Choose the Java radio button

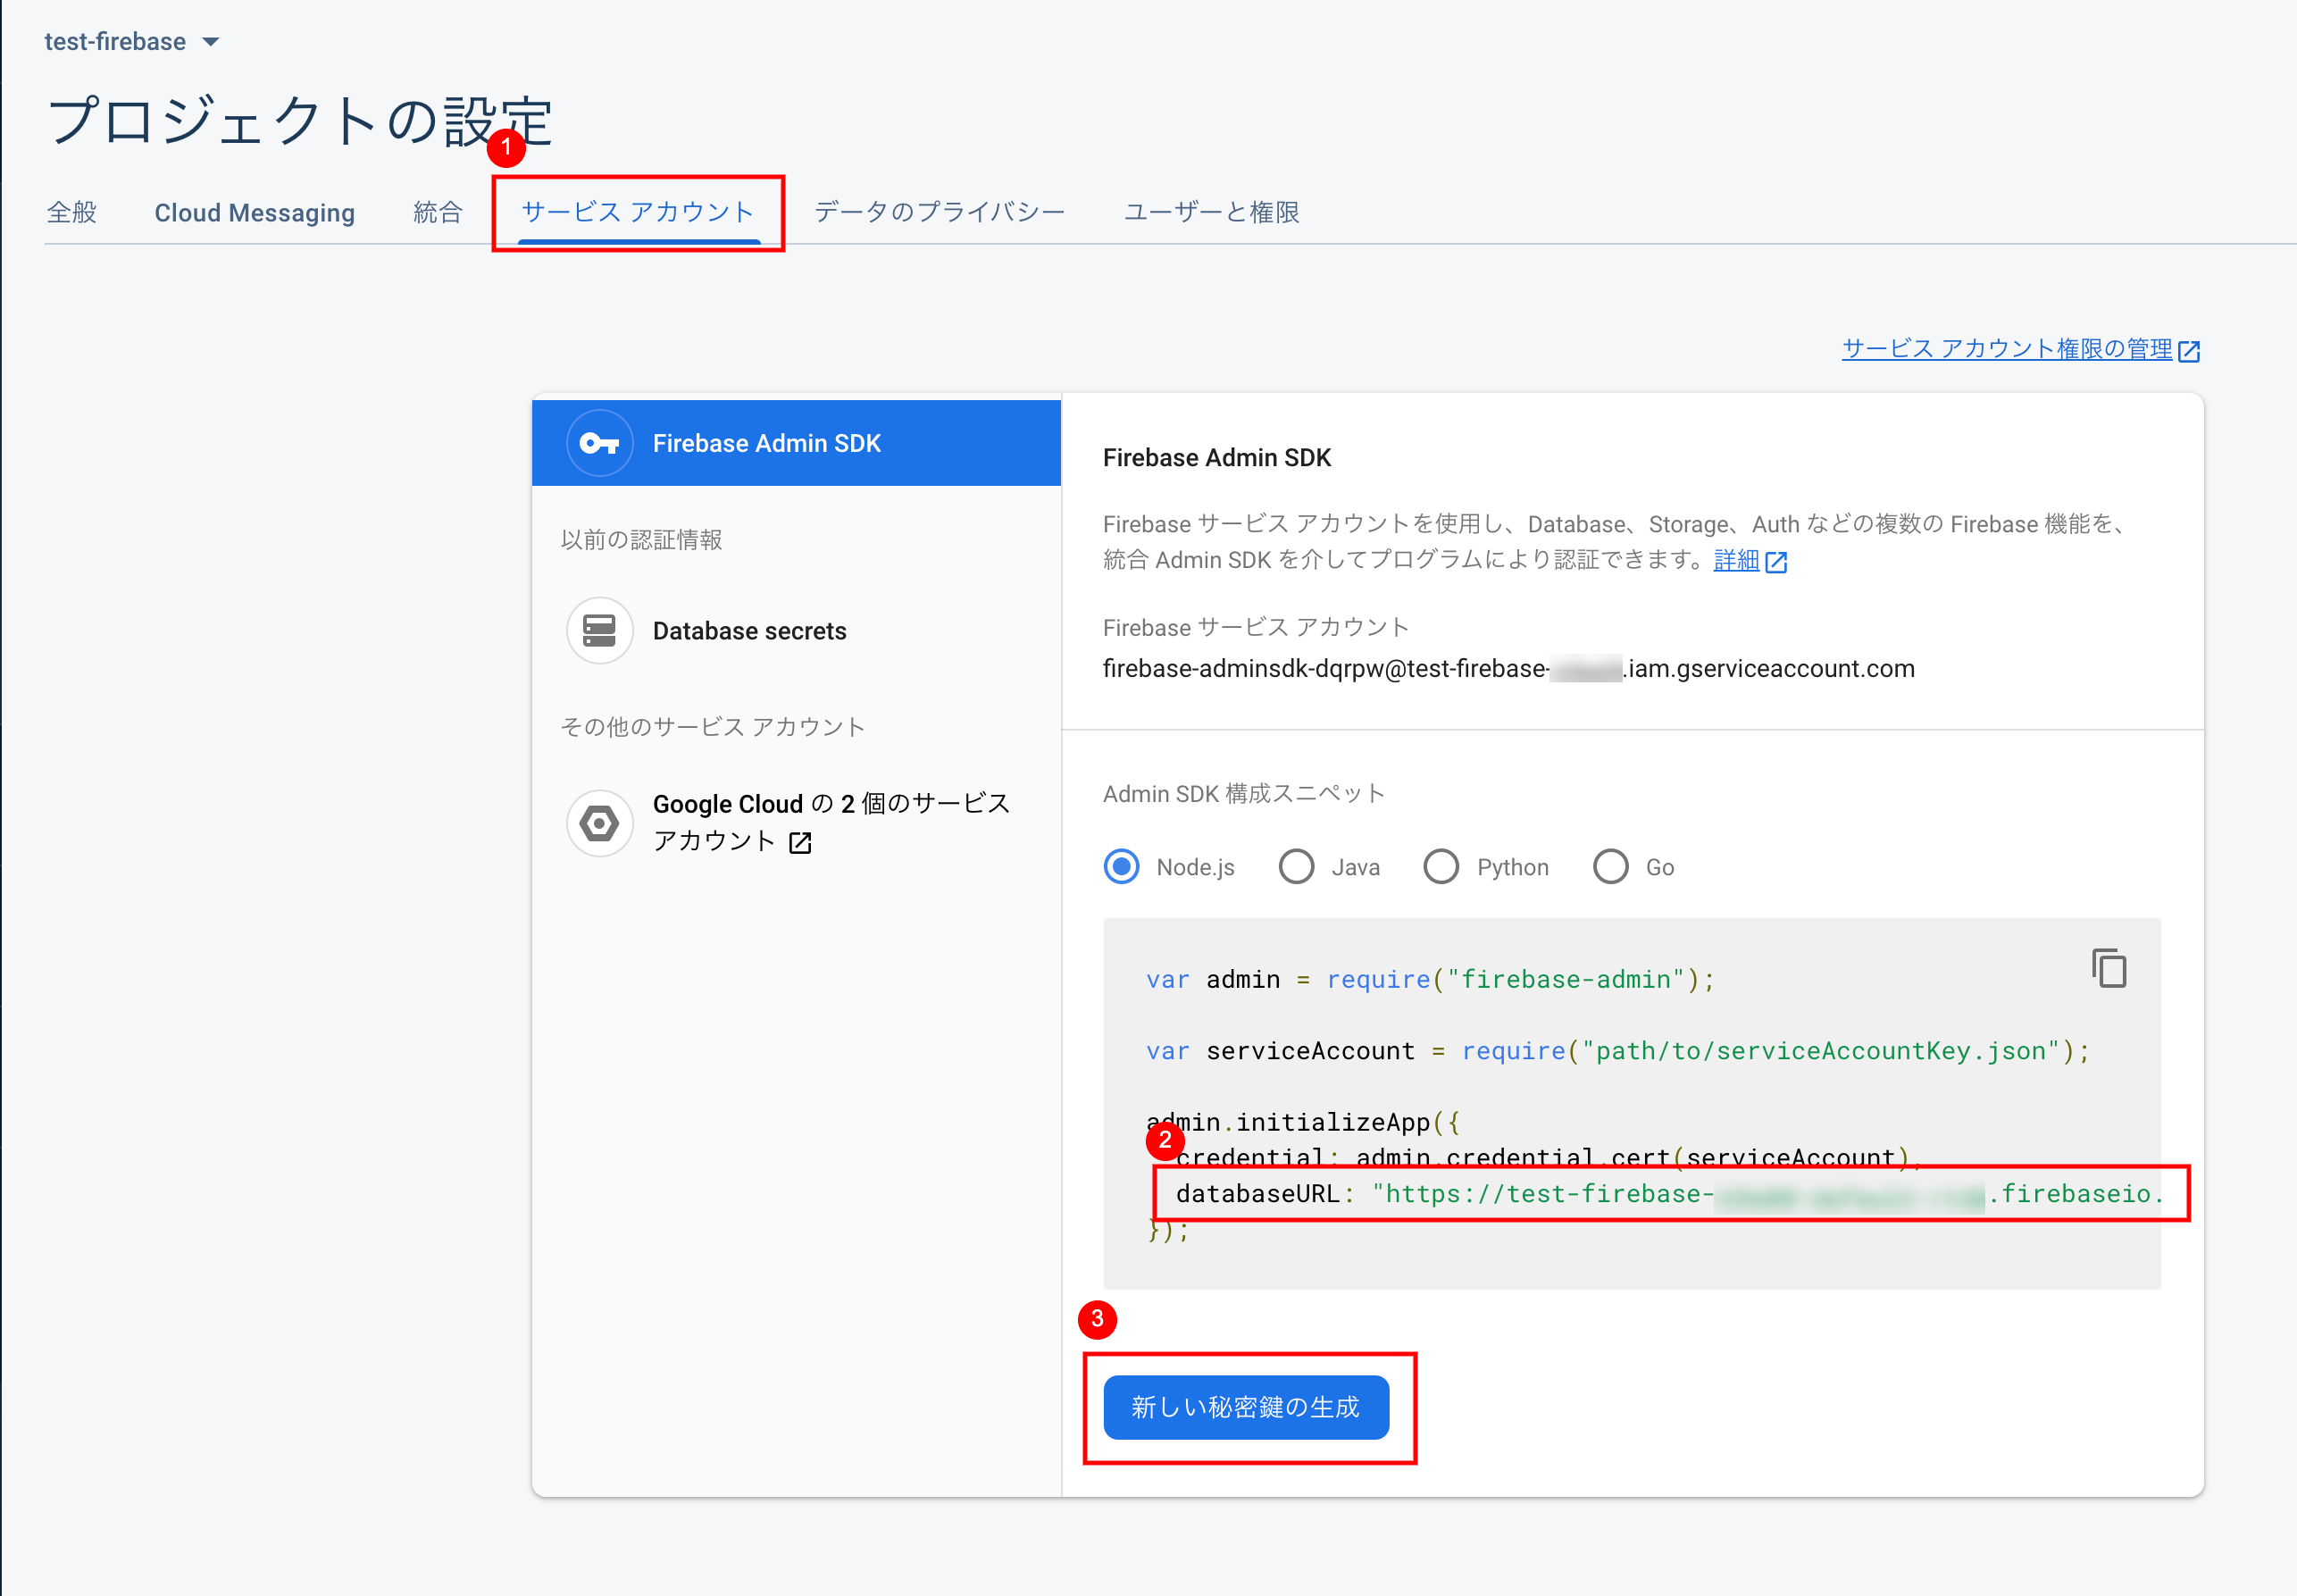[1297, 867]
